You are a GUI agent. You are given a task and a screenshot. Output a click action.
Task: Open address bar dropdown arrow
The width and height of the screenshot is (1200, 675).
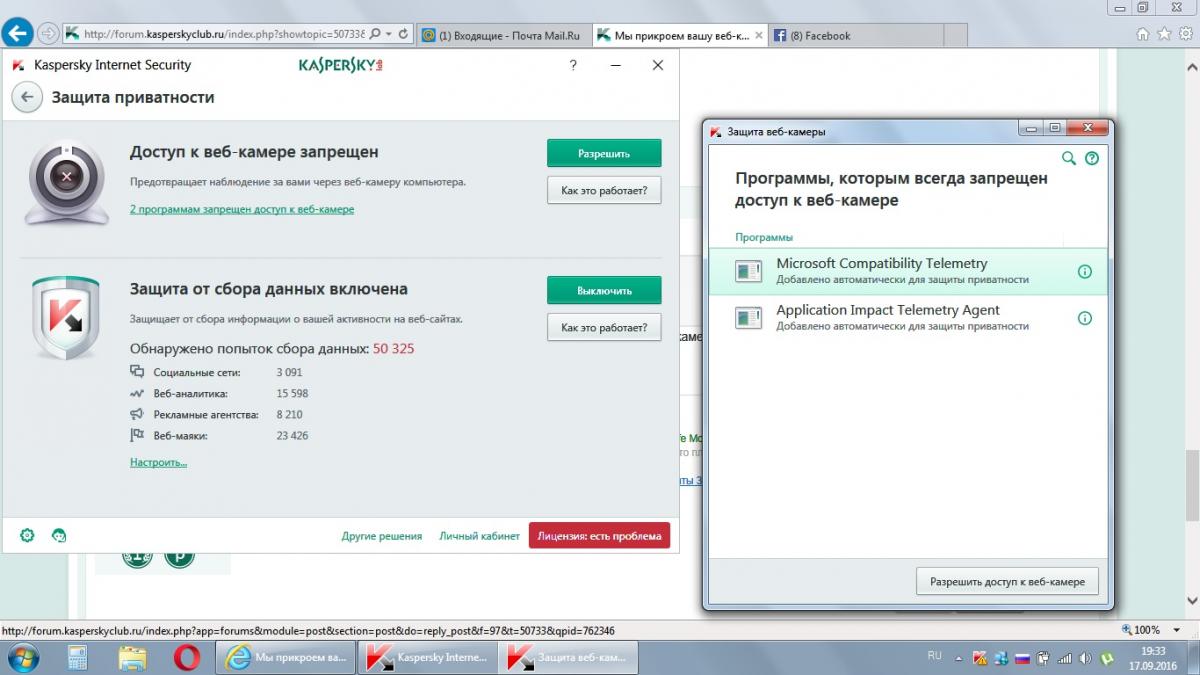click(388, 34)
